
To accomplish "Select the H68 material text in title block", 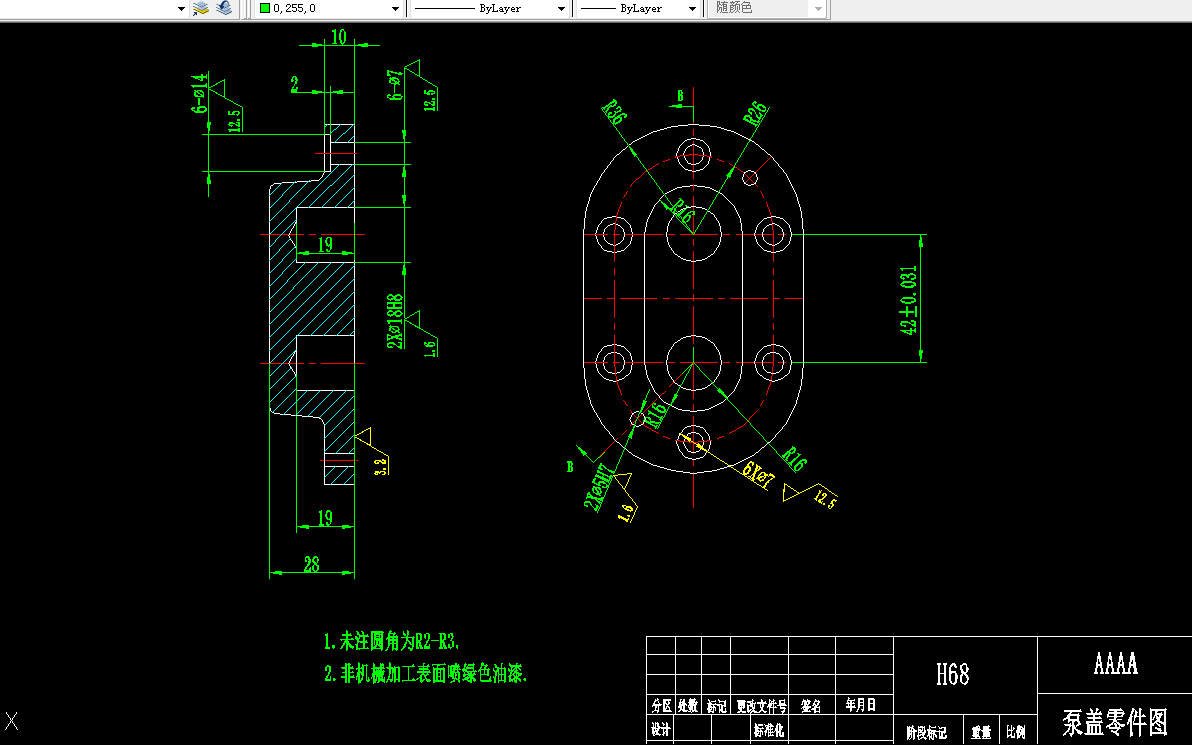I will pyautogui.click(x=953, y=674).
